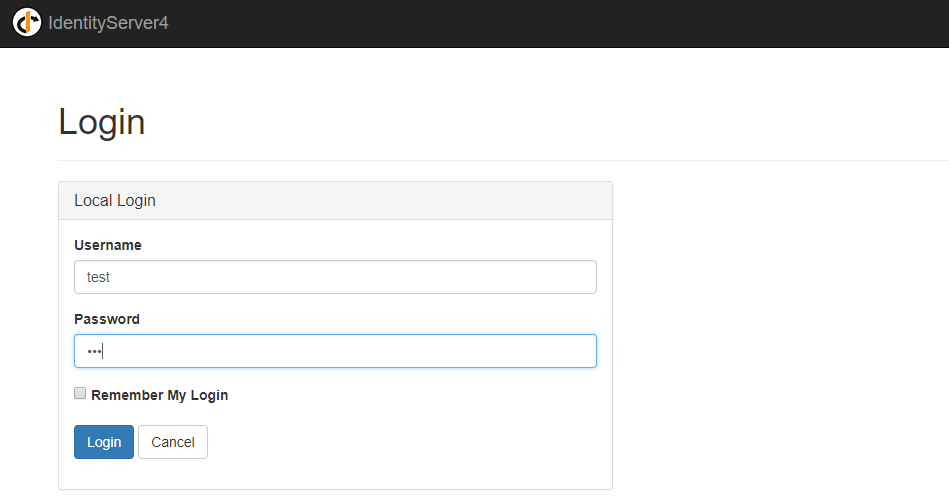Click the "test" text in Username field

98,277
